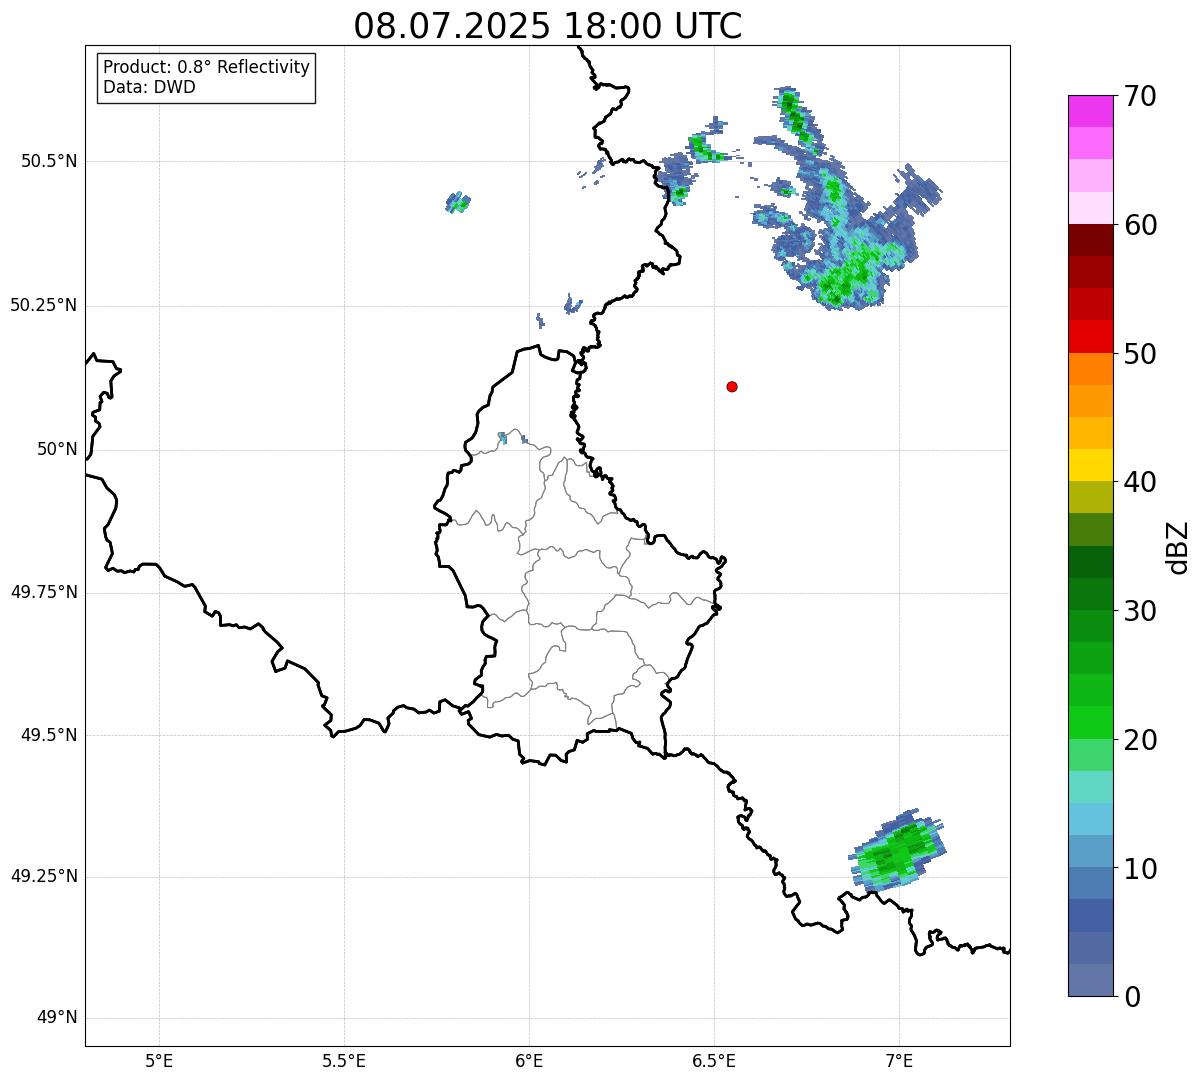Image resolution: width=1202 pixels, height=1081 pixels.
Task: Click the 49.25°N latitude label
Action: [43, 877]
